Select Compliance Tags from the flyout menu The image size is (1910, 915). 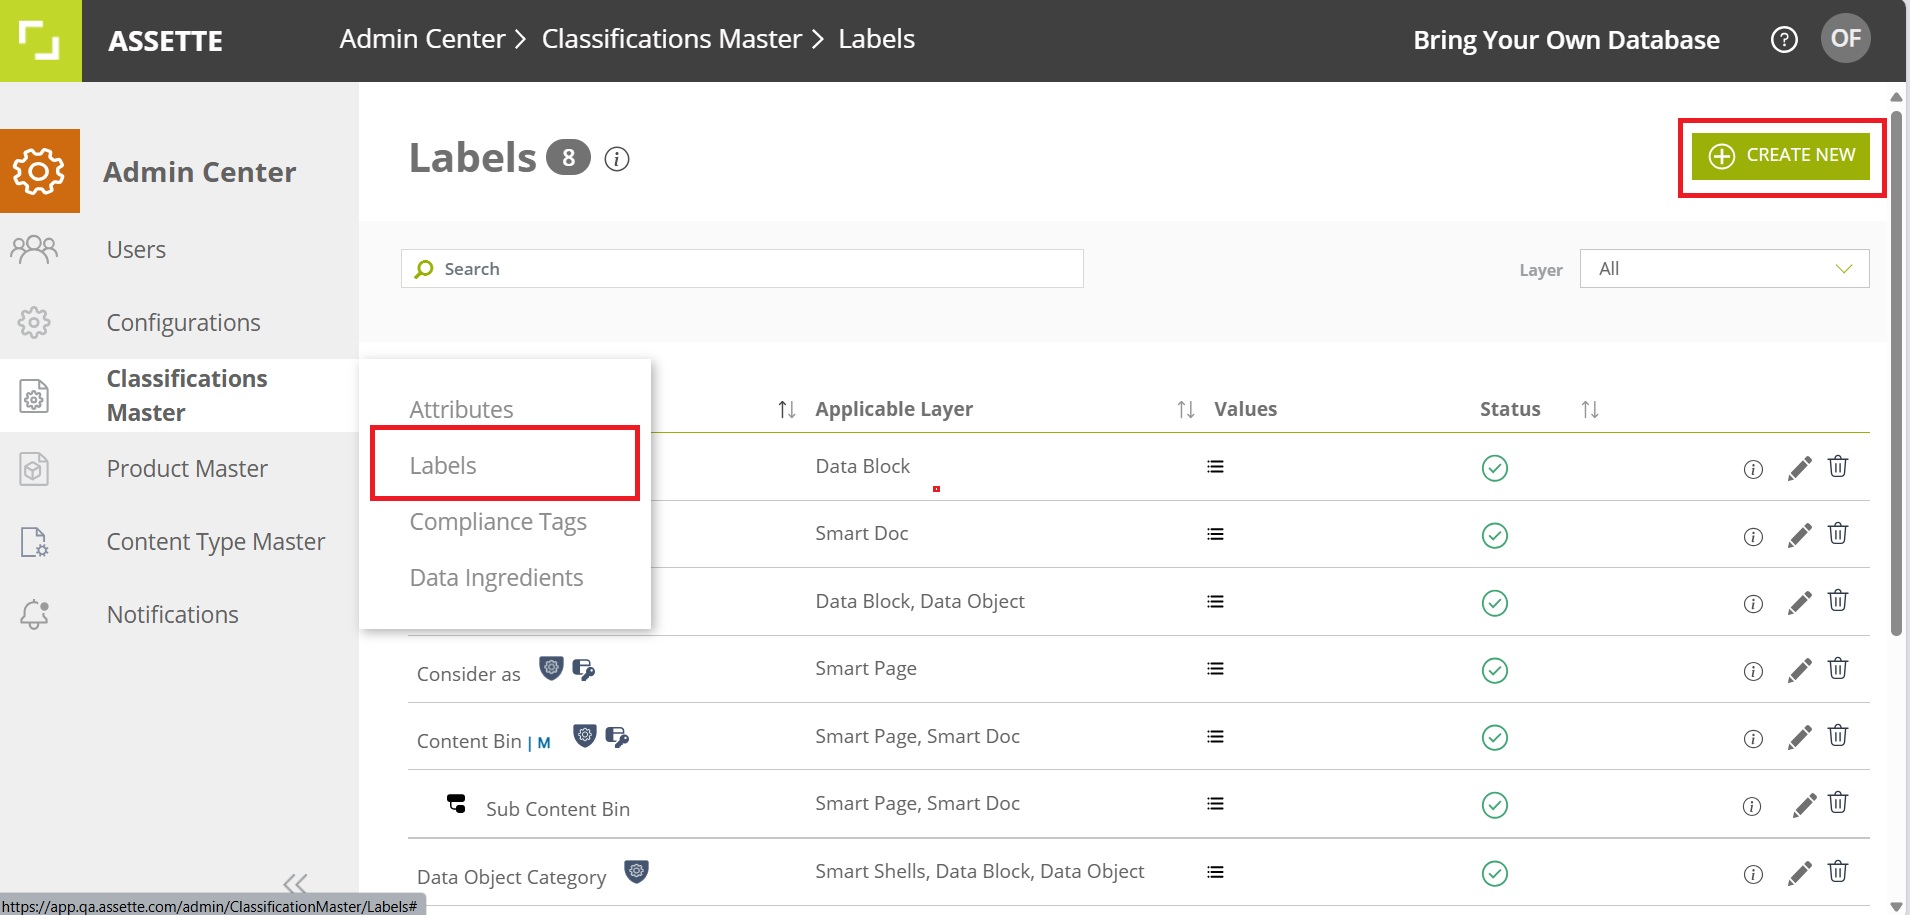(x=497, y=521)
